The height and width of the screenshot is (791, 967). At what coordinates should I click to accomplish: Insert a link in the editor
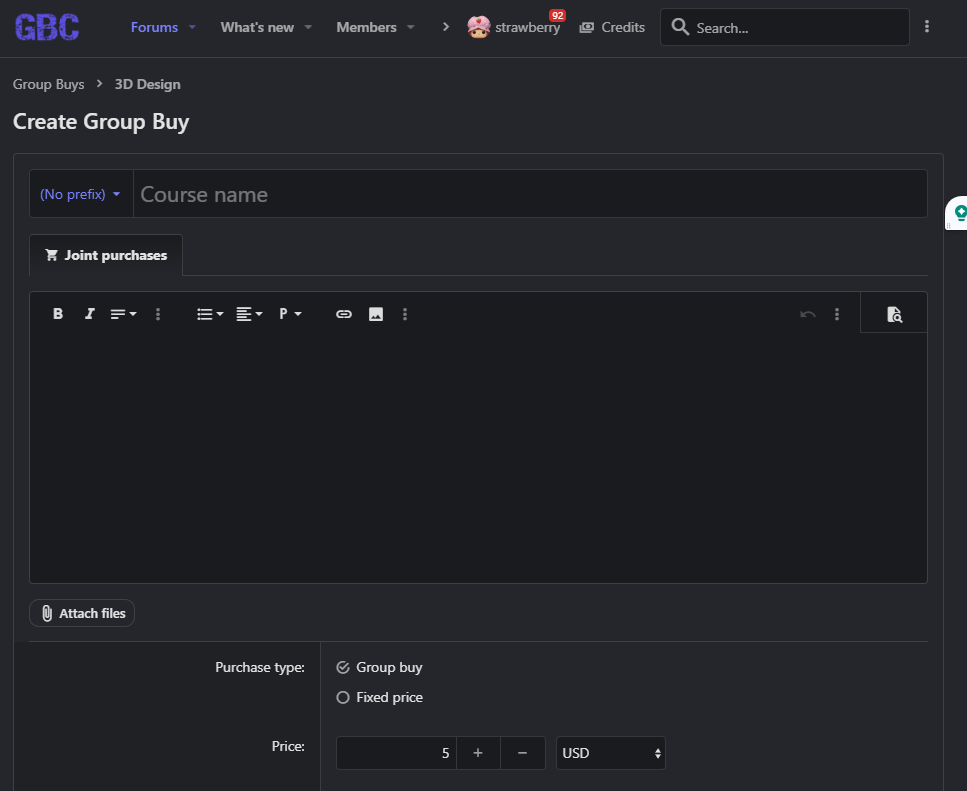click(344, 314)
